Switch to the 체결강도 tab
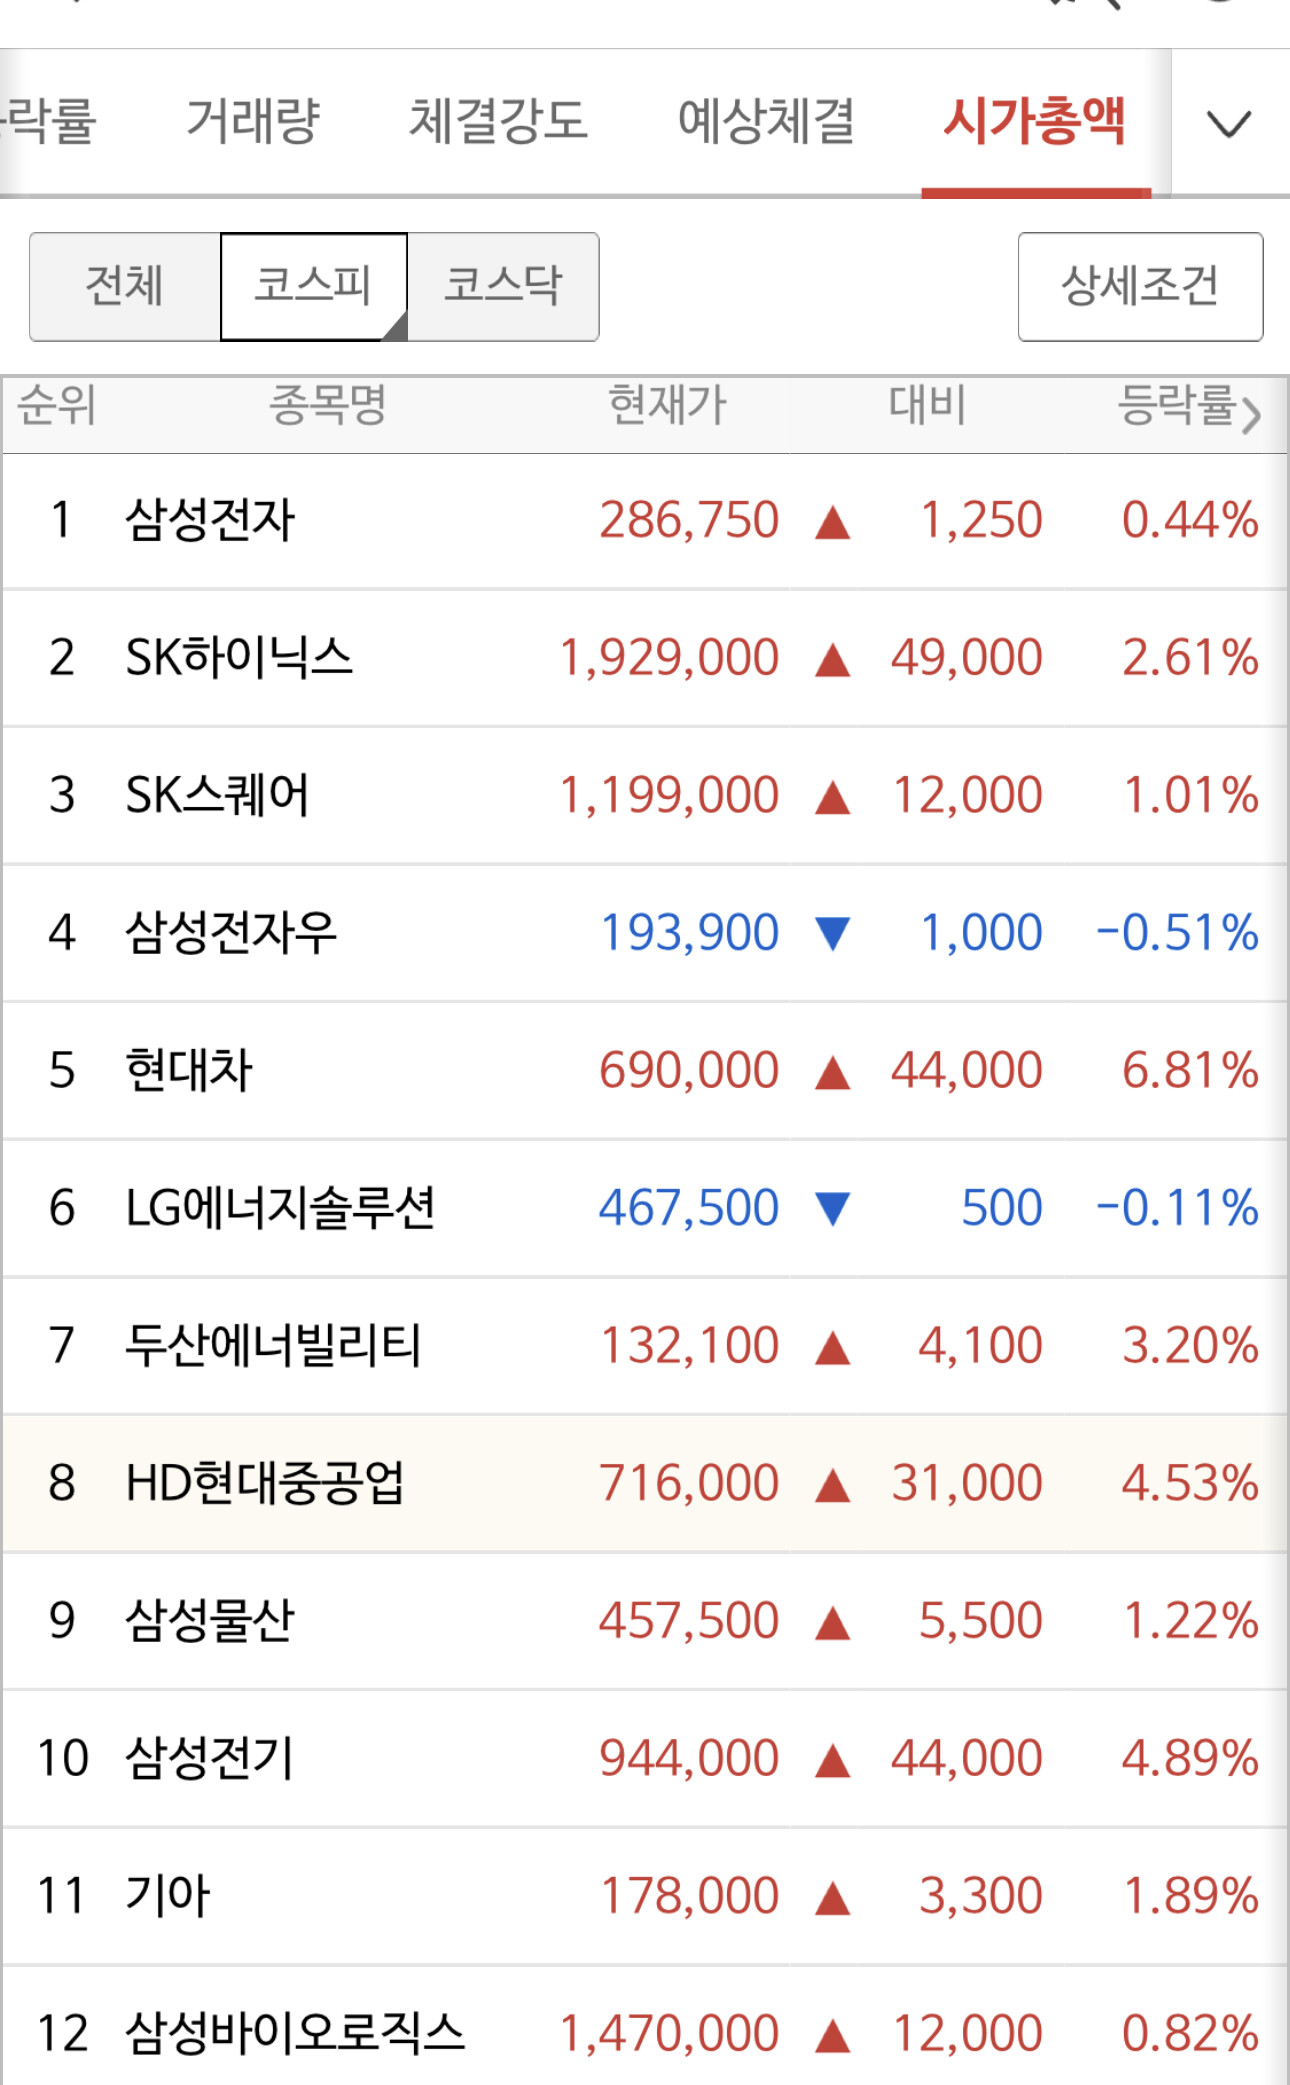The height and width of the screenshot is (2085, 1290). point(498,121)
